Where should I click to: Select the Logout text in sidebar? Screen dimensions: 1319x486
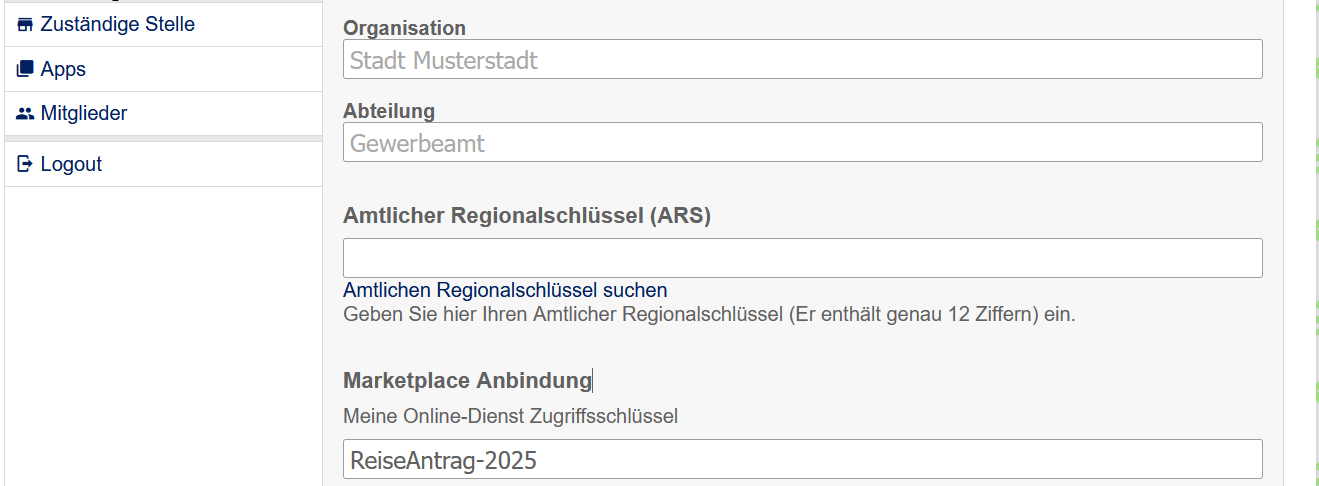(71, 164)
